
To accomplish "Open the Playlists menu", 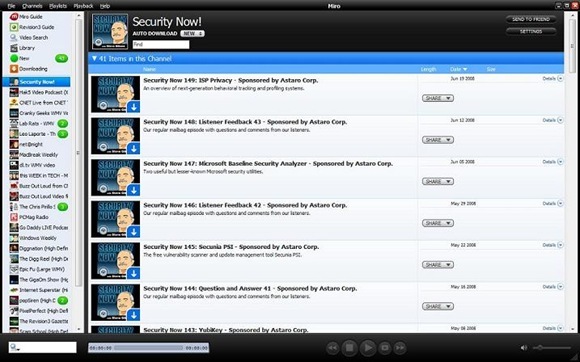I will [58, 6].
